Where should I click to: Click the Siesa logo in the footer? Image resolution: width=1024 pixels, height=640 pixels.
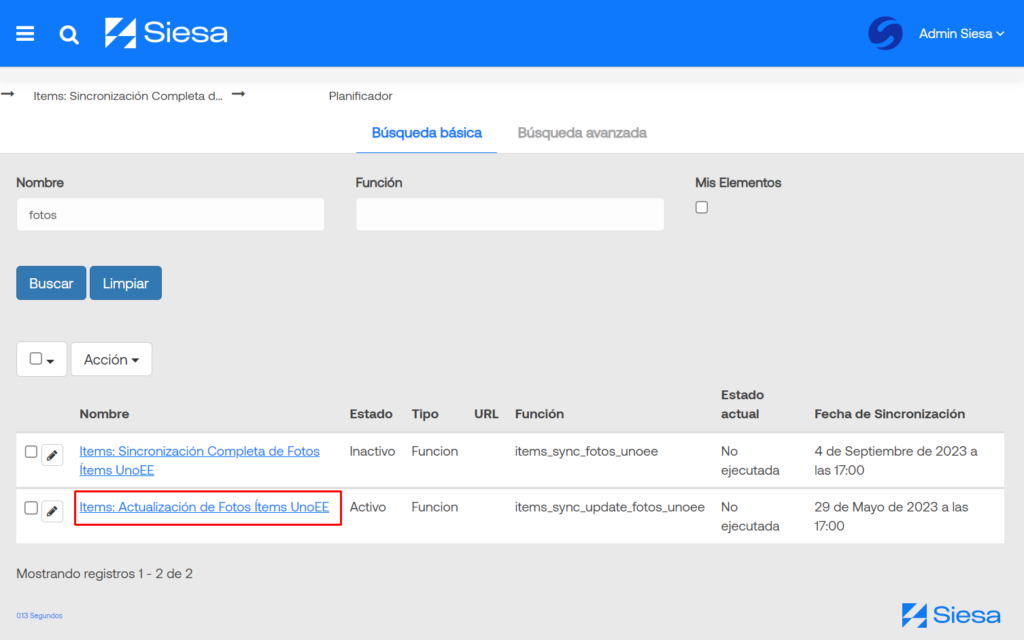click(948, 615)
